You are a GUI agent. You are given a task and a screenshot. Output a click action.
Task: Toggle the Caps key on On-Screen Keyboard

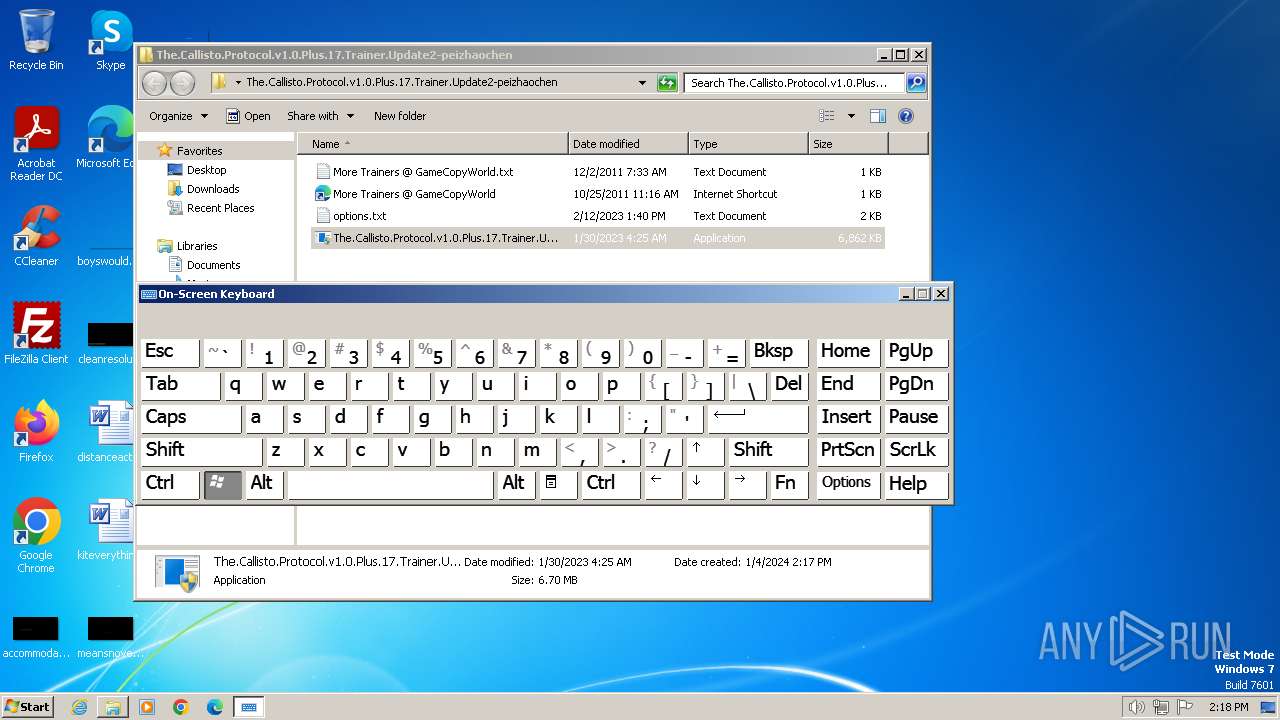tap(191, 418)
